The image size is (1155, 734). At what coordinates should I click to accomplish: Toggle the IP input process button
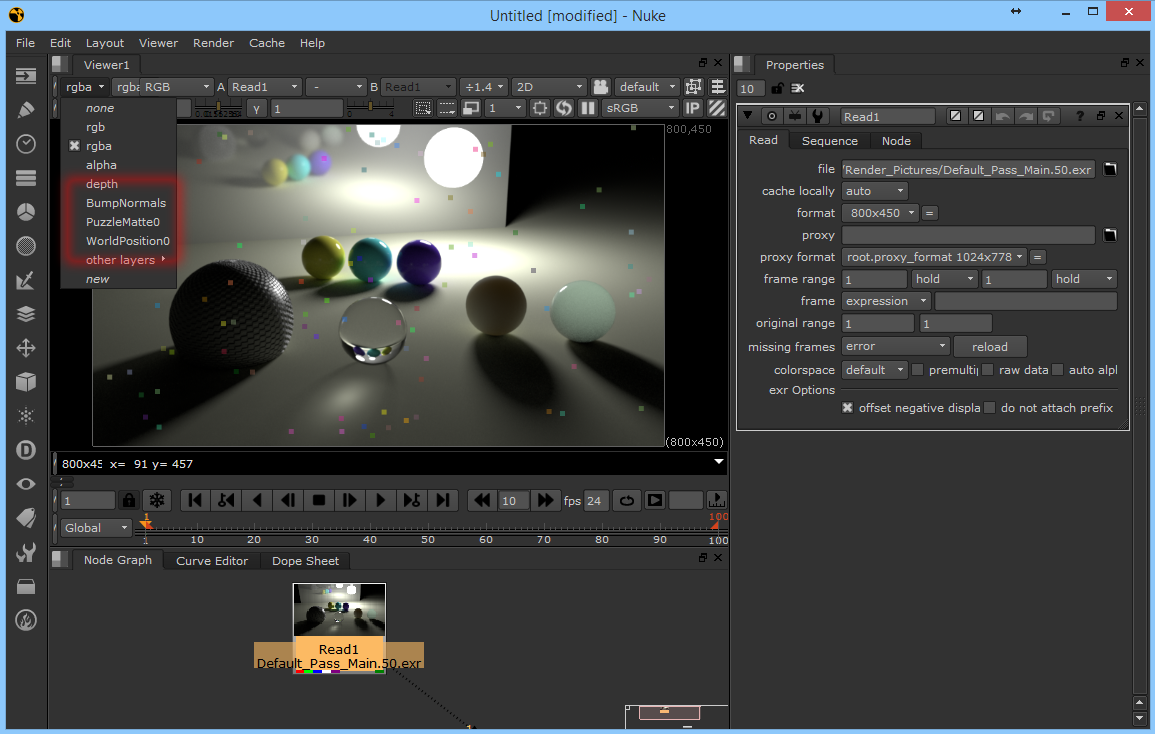pos(693,108)
